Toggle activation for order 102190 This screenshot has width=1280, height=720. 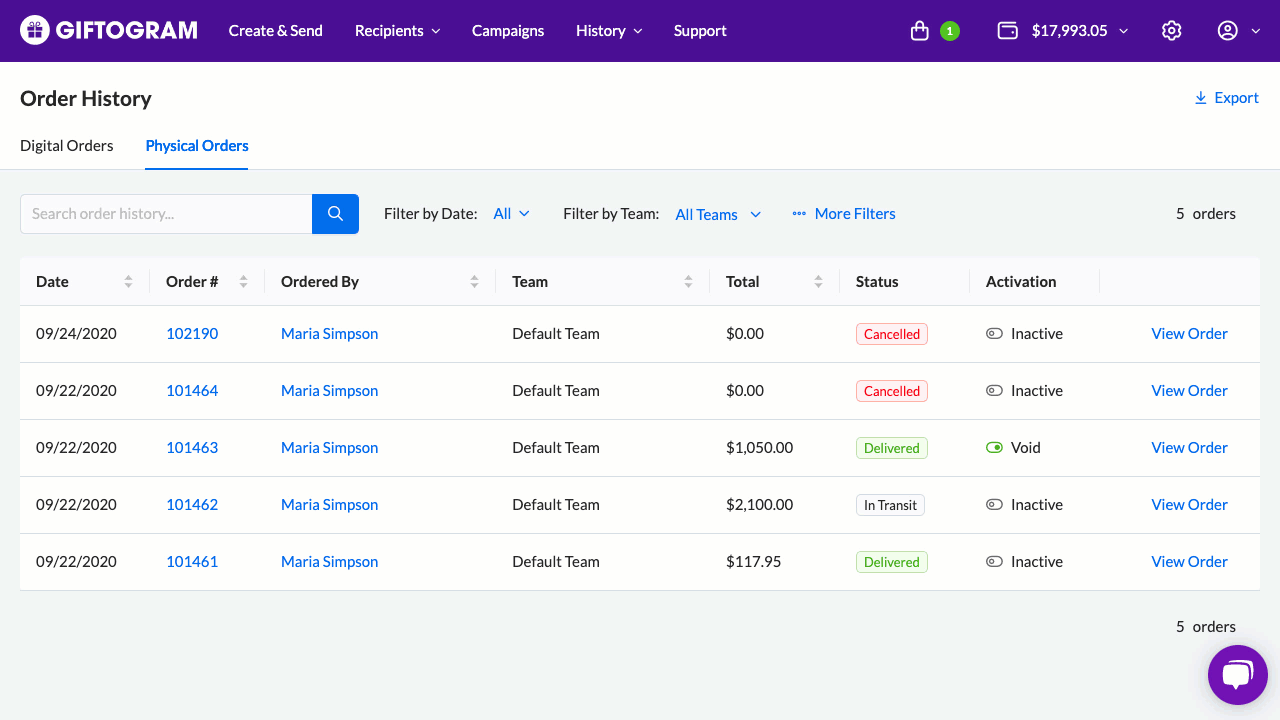pos(994,334)
